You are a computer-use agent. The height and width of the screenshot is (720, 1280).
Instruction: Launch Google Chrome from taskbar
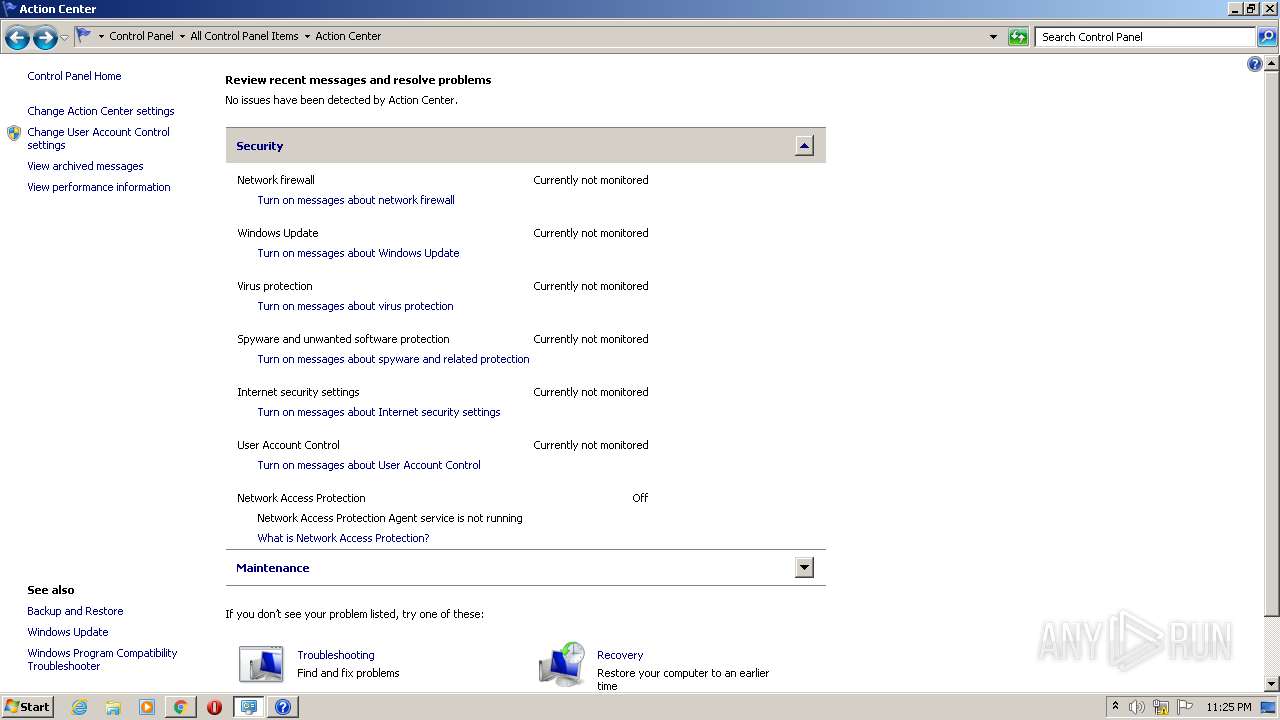pos(181,707)
